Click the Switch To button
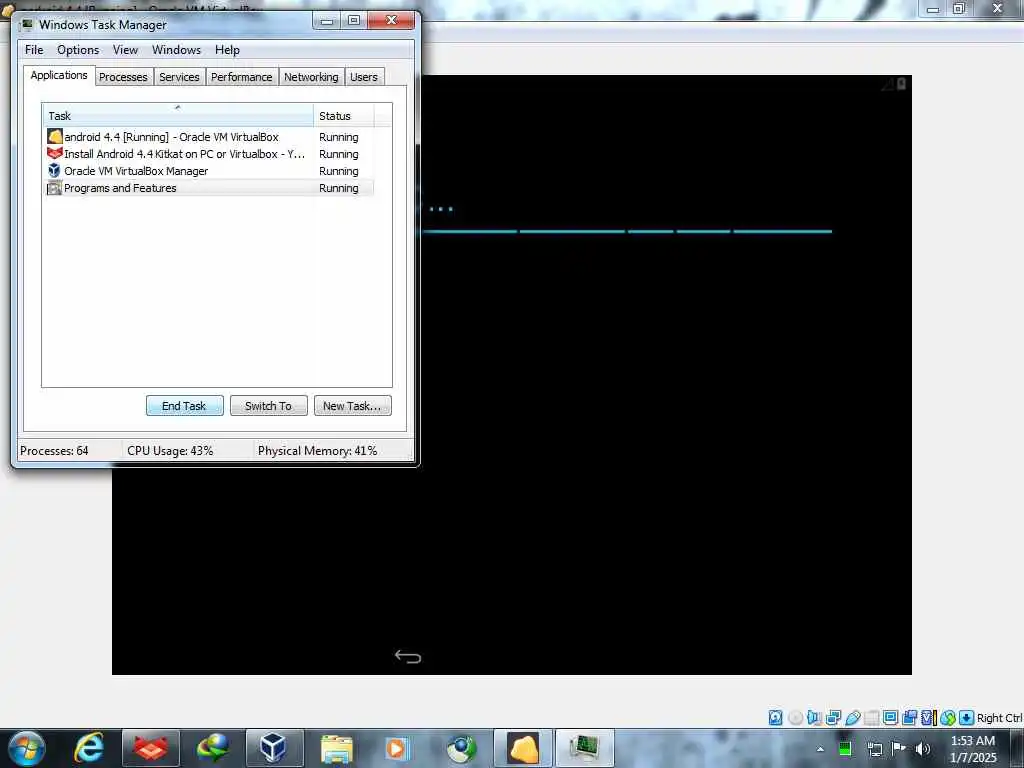This screenshot has height=768, width=1024. tap(268, 406)
